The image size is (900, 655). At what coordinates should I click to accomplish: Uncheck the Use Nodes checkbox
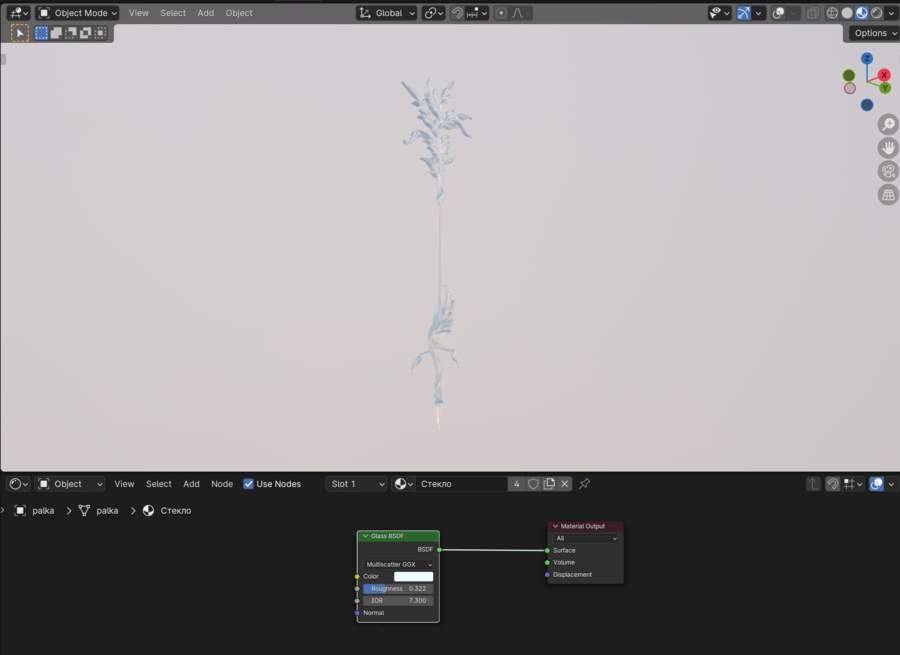click(249, 484)
